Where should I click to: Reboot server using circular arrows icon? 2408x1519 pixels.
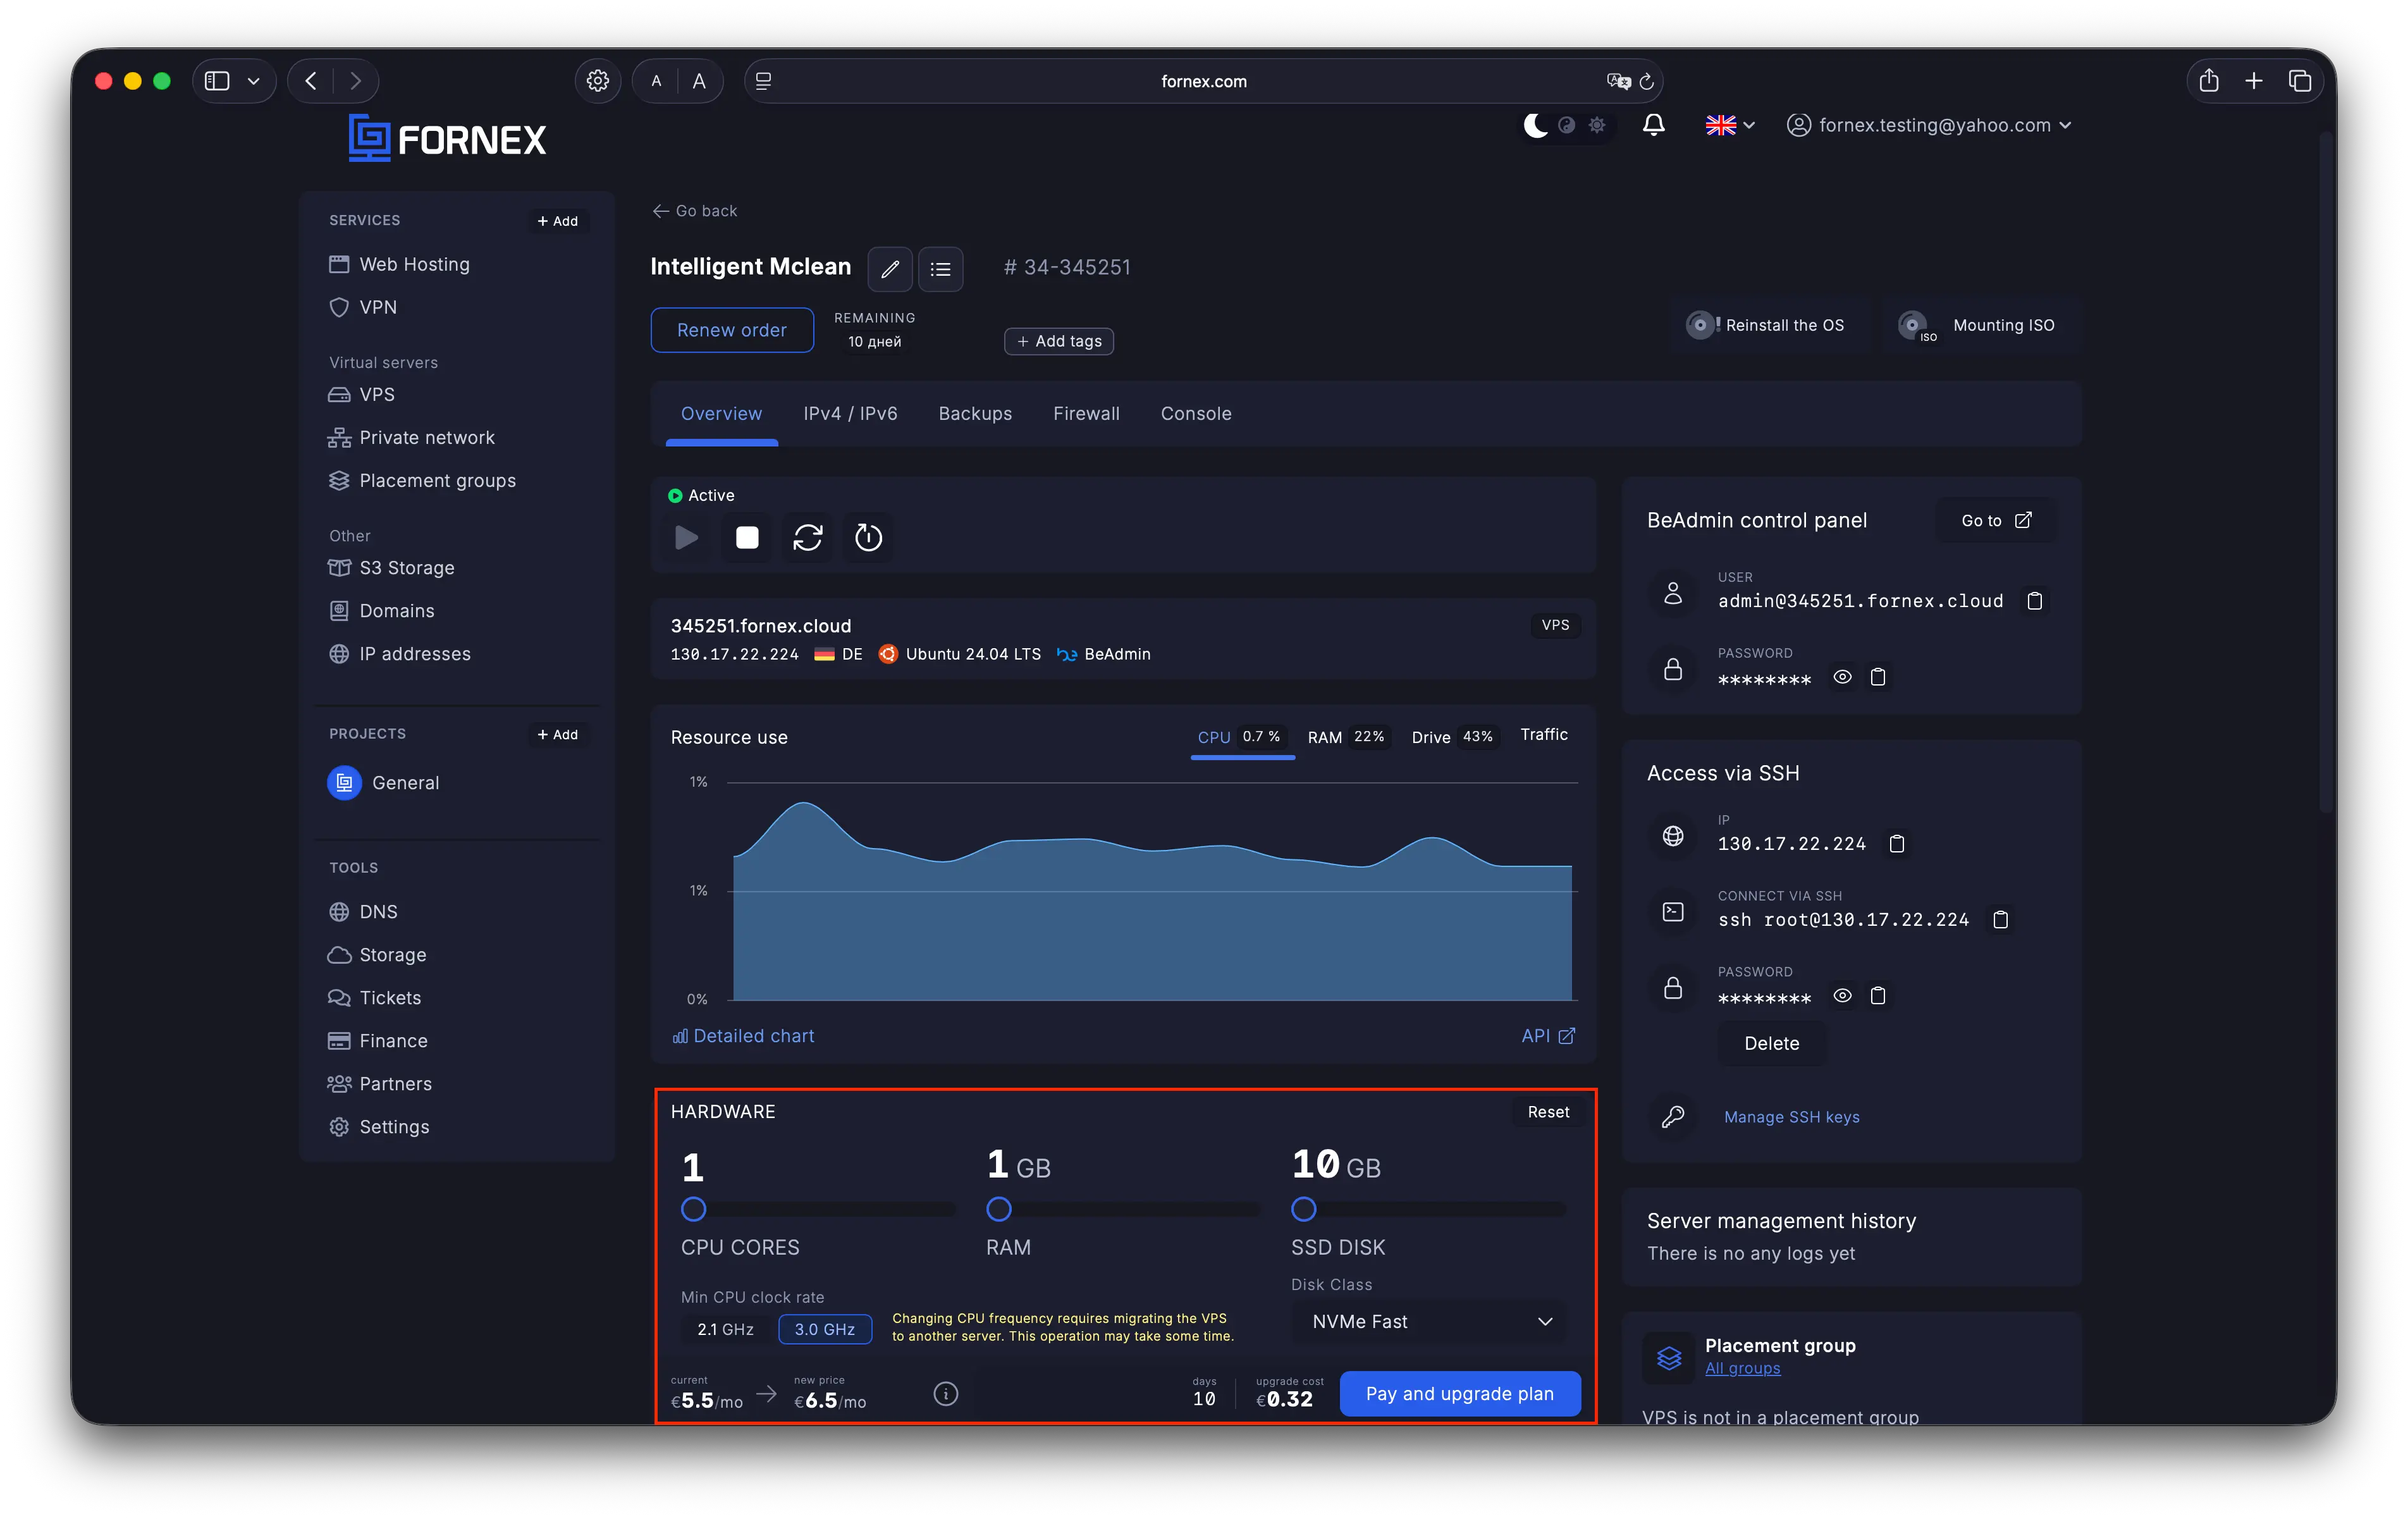pyautogui.click(x=807, y=537)
